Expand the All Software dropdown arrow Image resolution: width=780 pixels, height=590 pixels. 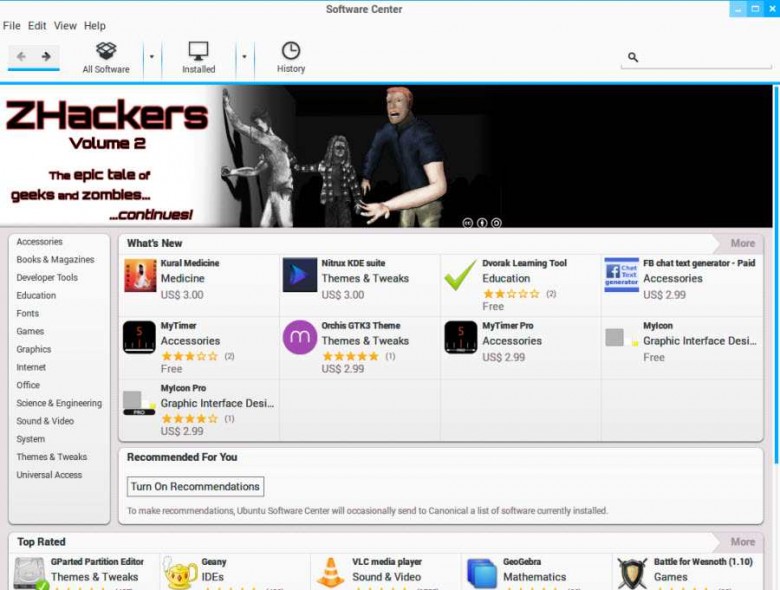[152, 57]
